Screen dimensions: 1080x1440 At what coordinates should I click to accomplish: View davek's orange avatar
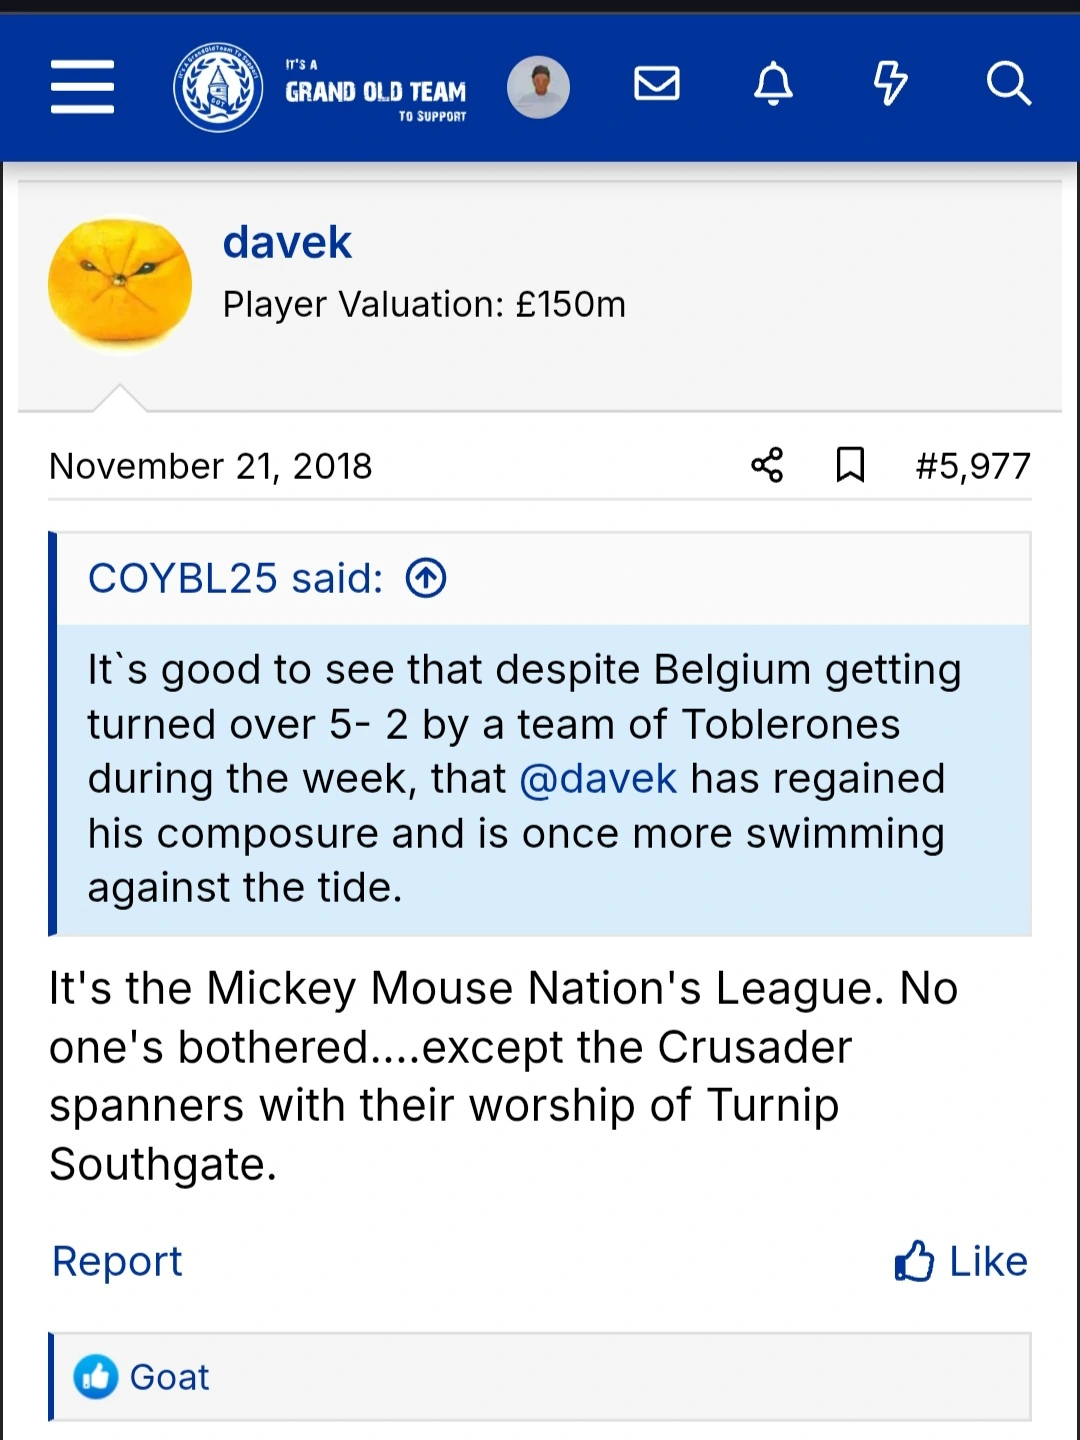click(x=120, y=285)
